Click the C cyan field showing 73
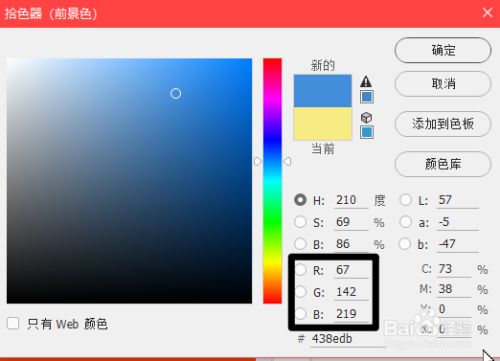The width and height of the screenshot is (500, 361). point(454,269)
